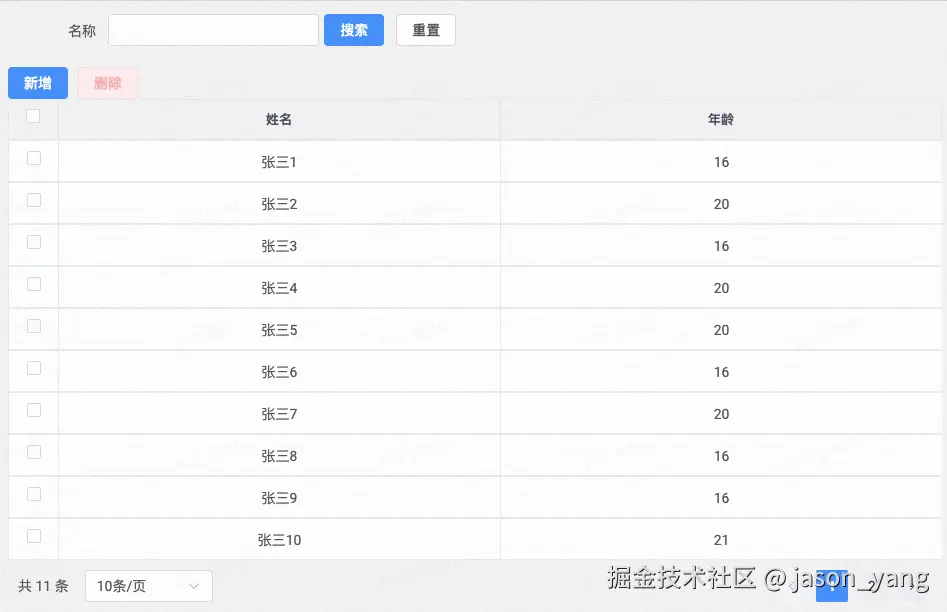
Task: Click the name cell 张三2
Action: [279, 204]
